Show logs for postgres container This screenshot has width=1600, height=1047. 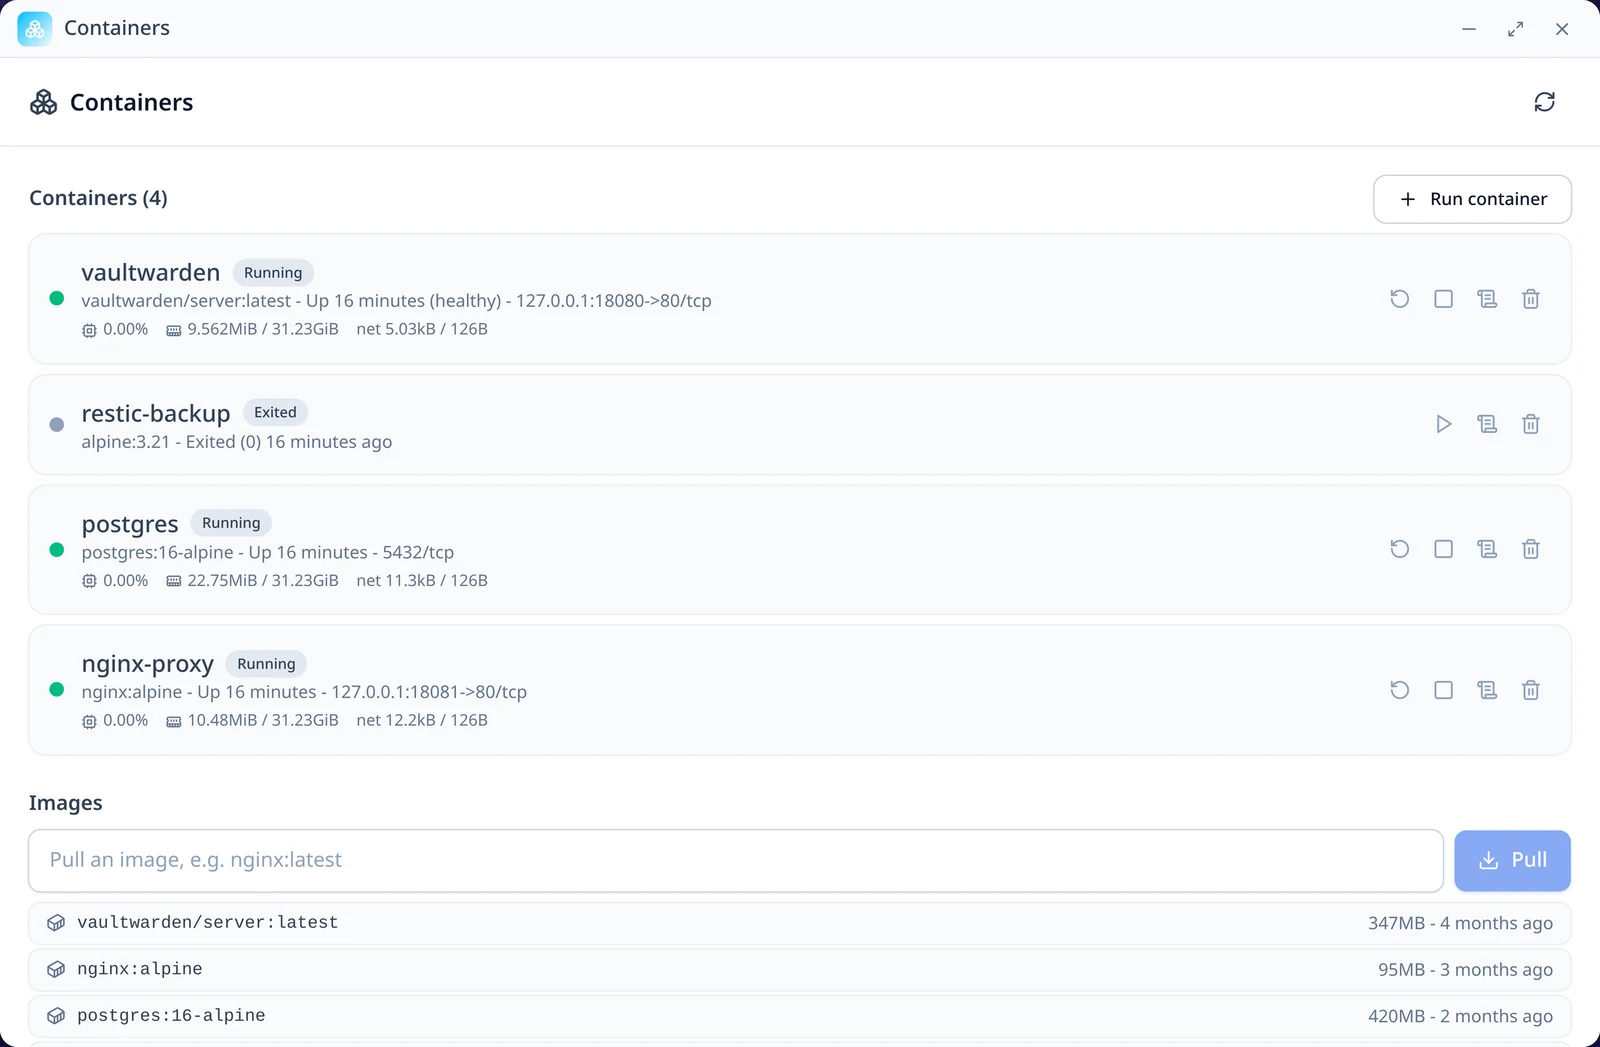tap(1487, 549)
